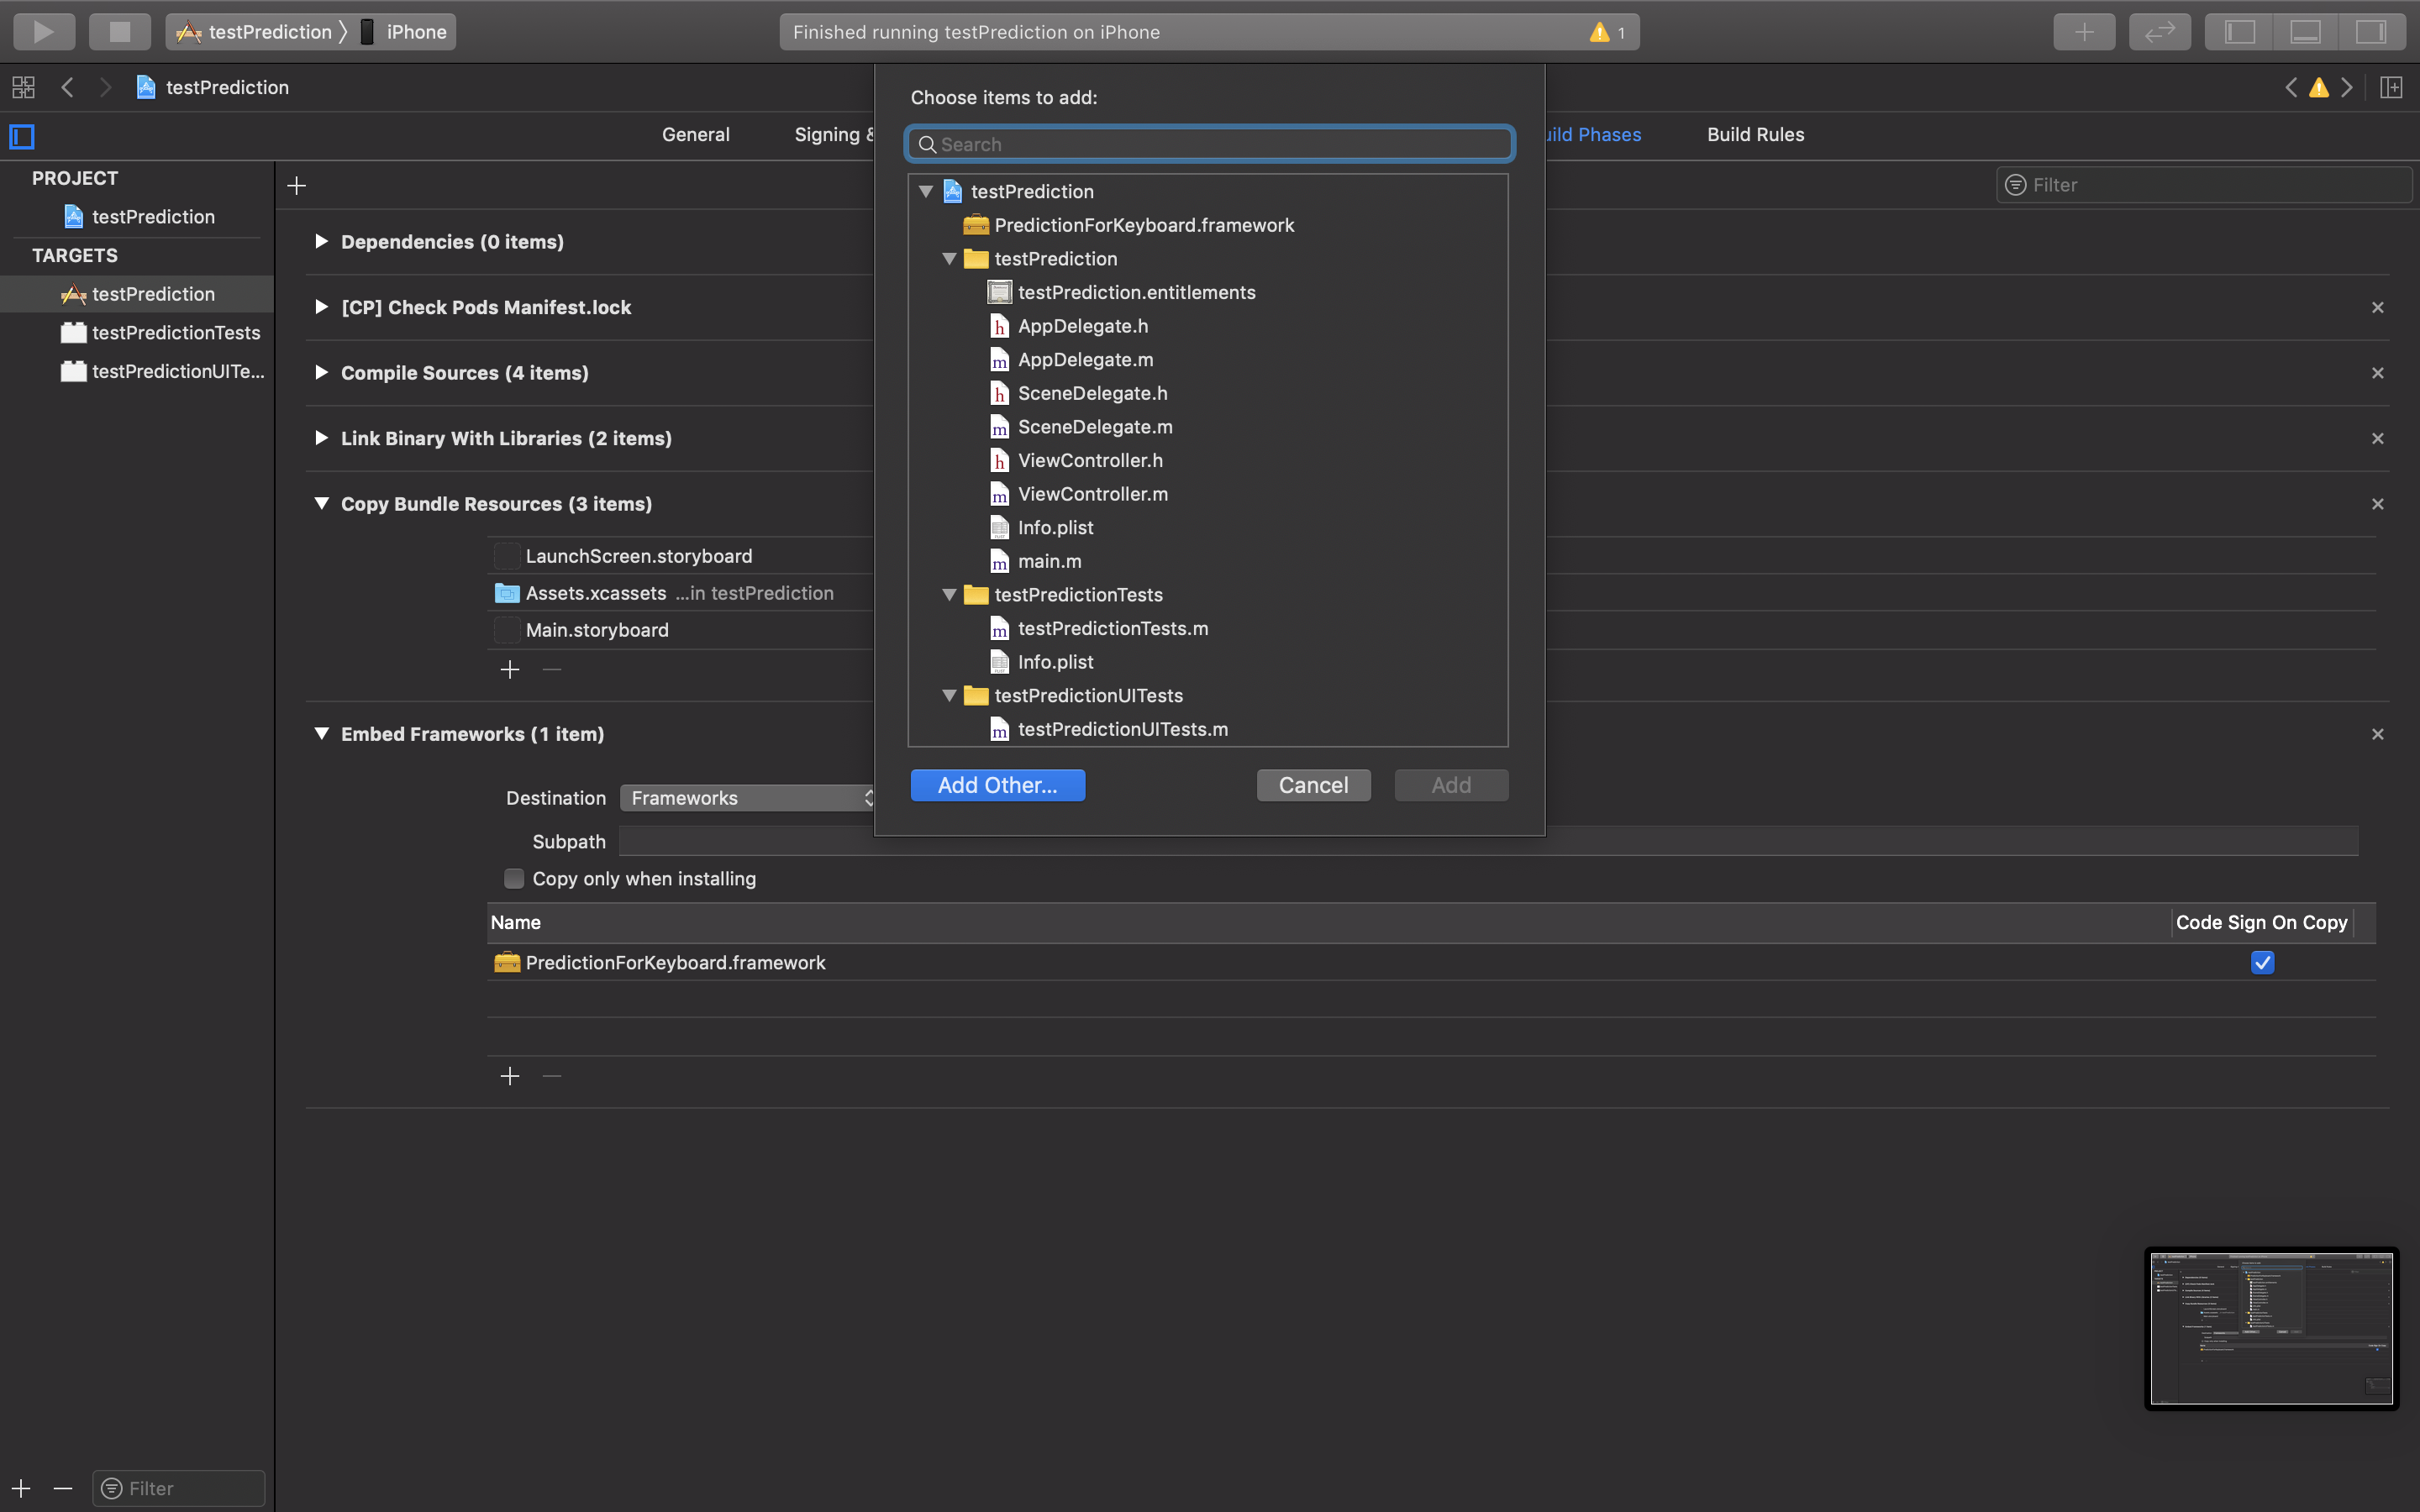Image resolution: width=2420 pixels, height=1512 pixels.
Task: Select LaunchScreen.storyboard in bundle resources
Action: pos(680,556)
